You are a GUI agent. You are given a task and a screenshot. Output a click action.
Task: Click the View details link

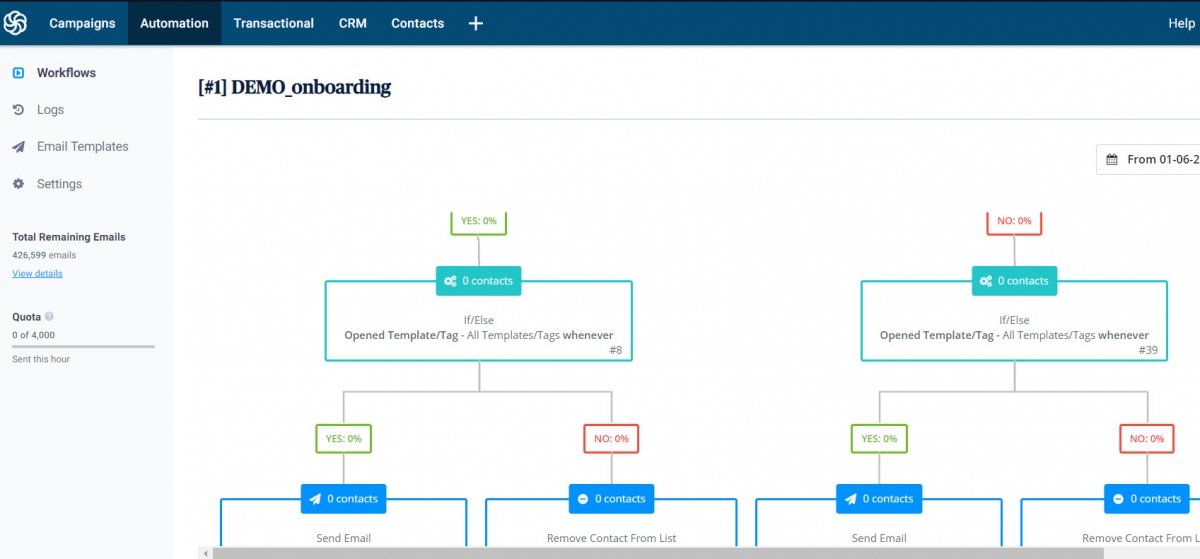[37, 274]
